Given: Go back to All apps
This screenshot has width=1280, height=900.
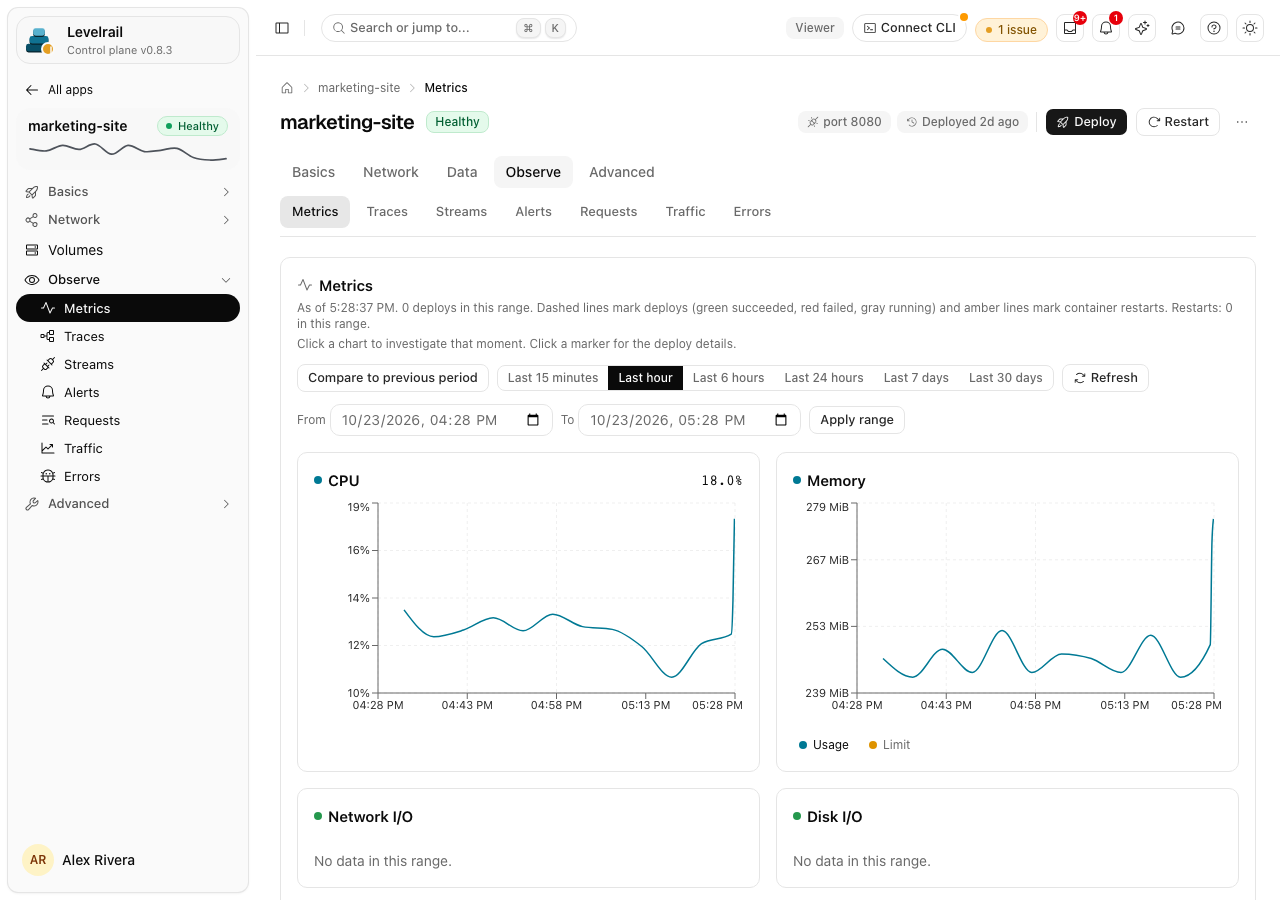Looking at the screenshot, I should [59, 90].
